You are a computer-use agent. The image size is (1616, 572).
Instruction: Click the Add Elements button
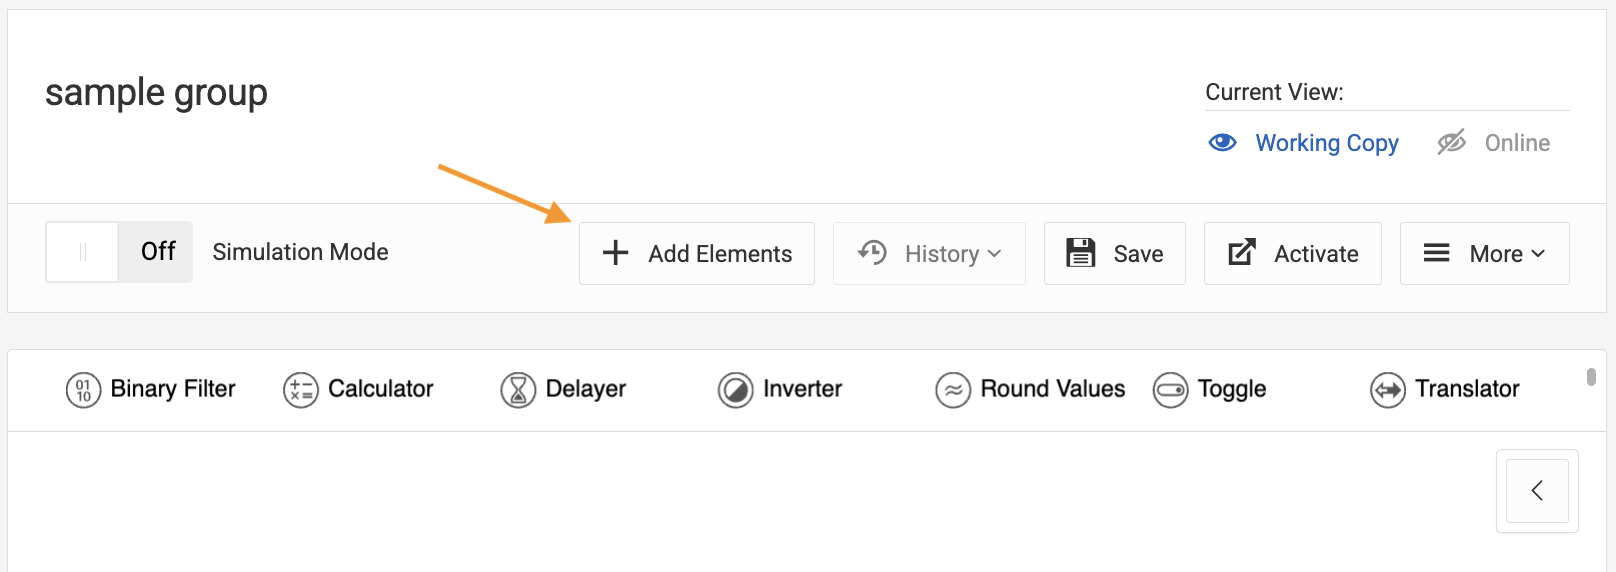tap(697, 254)
